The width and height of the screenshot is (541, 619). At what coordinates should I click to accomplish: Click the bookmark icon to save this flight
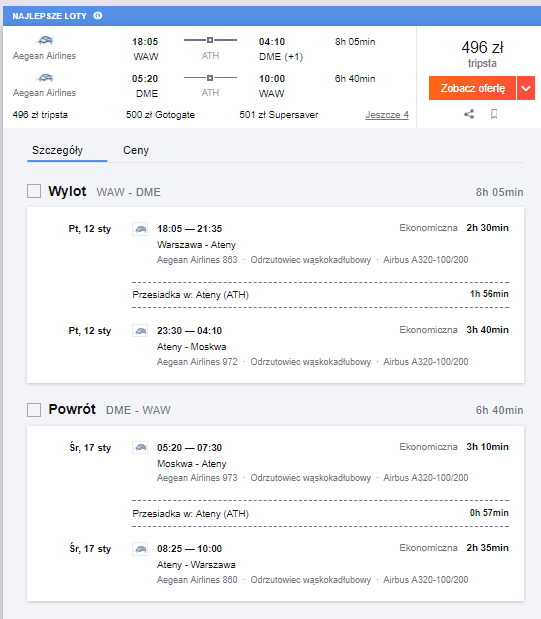coord(494,114)
